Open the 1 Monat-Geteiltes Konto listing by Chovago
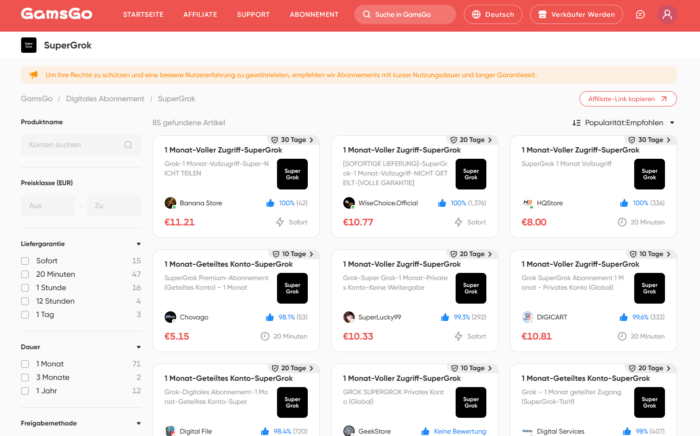Image resolution: width=700 pixels, height=436 pixels. pyautogui.click(x=229, y=264)
